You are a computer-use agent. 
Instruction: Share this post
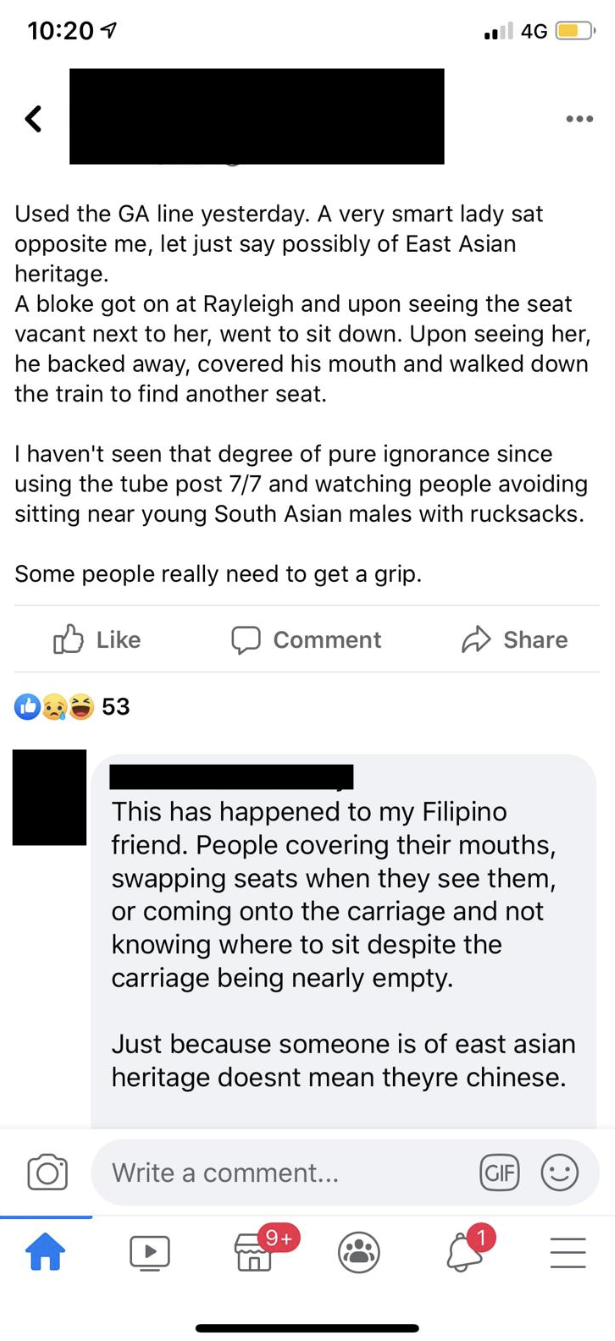514,640
